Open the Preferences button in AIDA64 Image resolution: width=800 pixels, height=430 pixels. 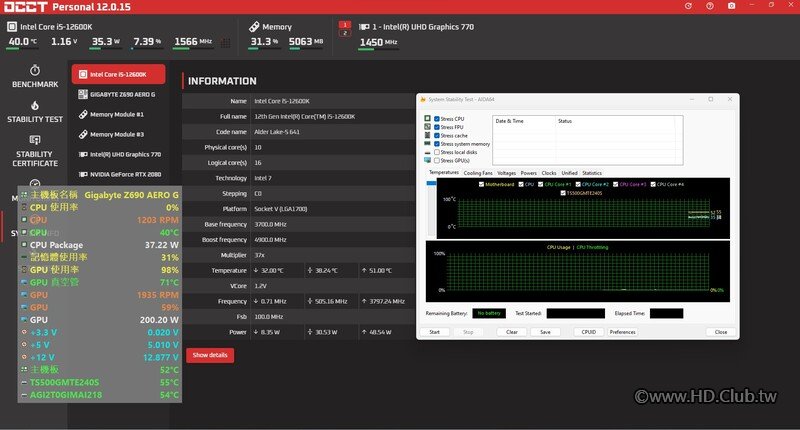622,332
